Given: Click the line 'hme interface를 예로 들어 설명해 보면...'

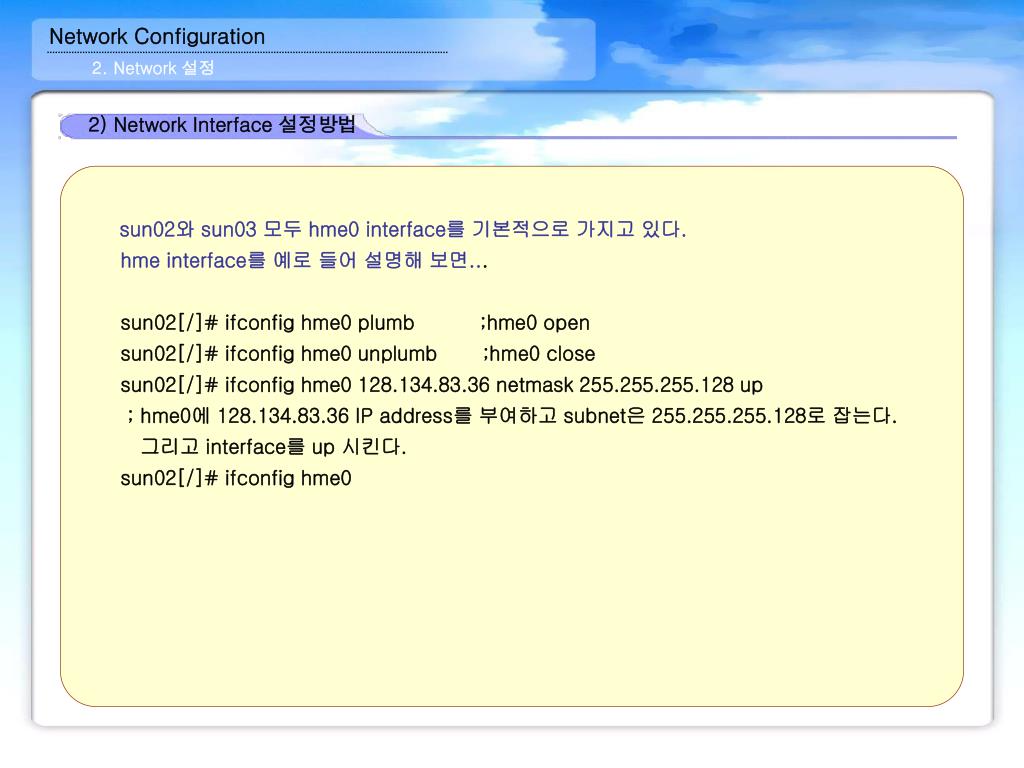Looking at the screenshot, I should point(304,260).
